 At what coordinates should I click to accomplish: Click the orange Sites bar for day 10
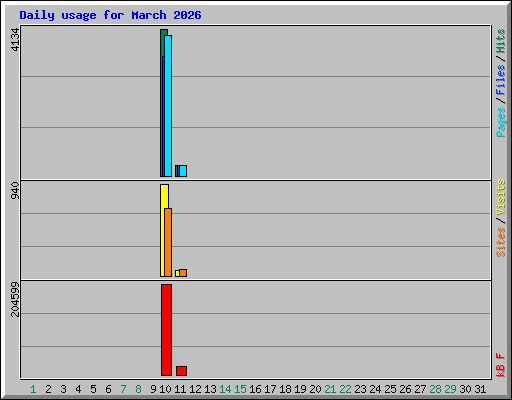(168, 243)
